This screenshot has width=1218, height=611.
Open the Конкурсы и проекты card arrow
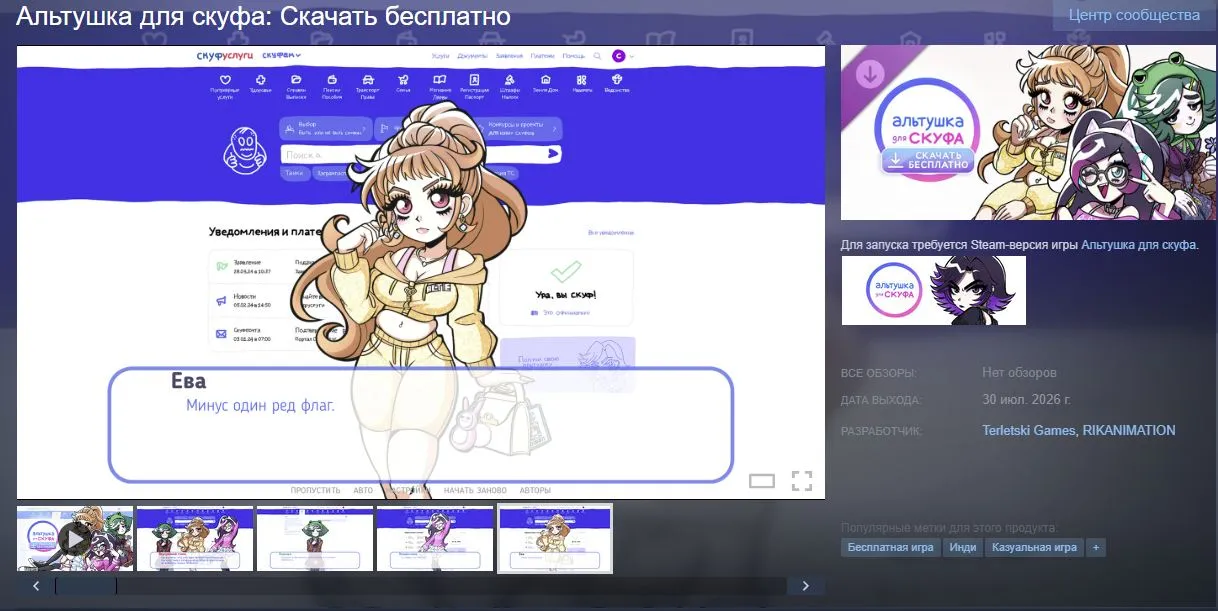[555, 128]
